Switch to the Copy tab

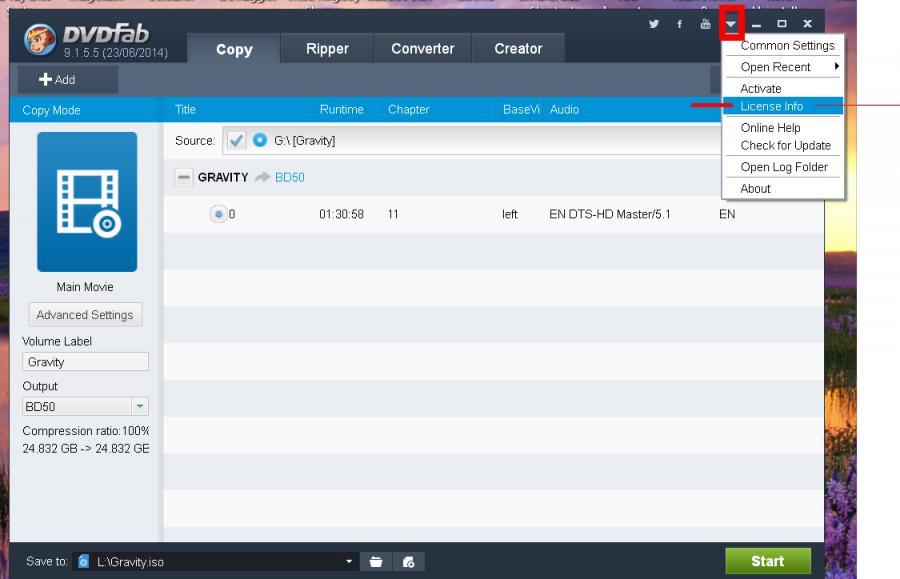[234, 49]
